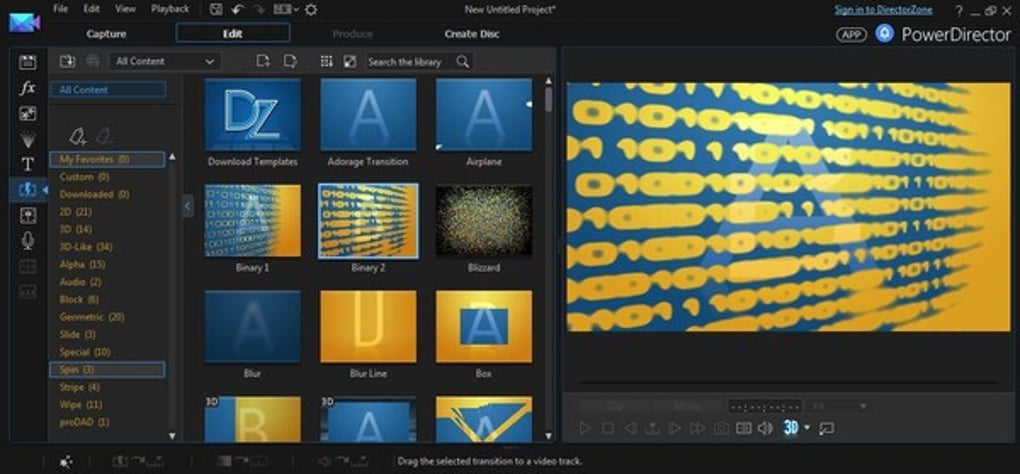Click Sign in to DirectorZone link
Viewport: 1020px width, 474px height.
click(x=883, y=10)
